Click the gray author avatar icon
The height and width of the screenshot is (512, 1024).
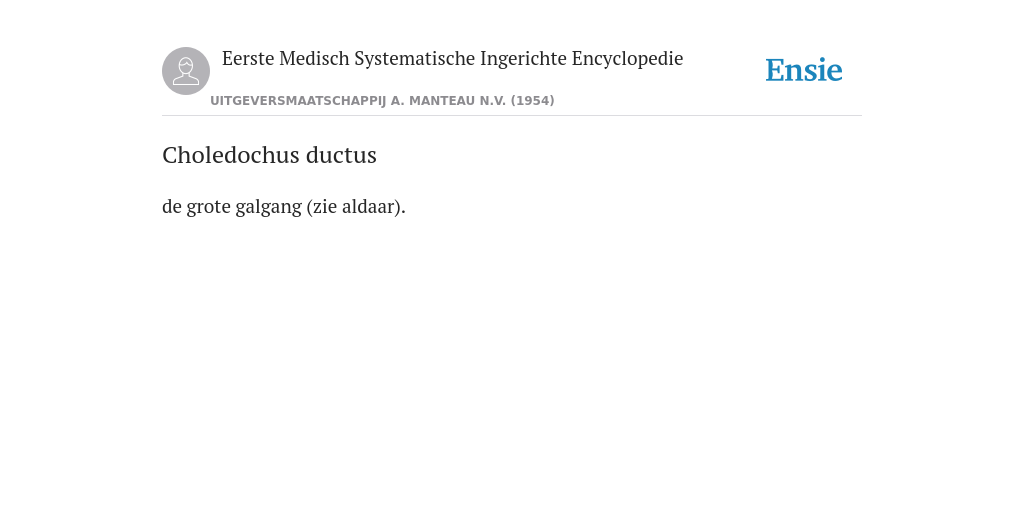click(186, 71)
